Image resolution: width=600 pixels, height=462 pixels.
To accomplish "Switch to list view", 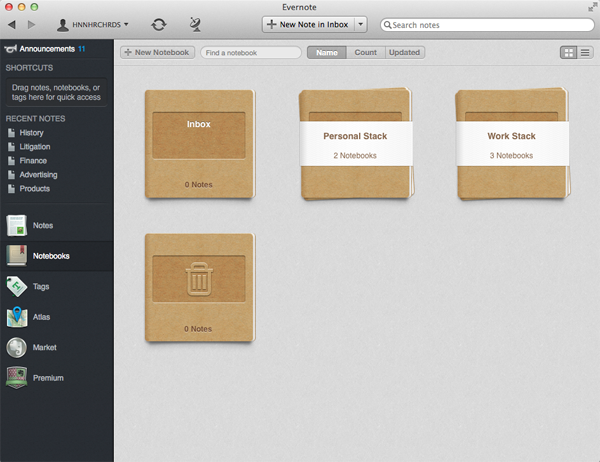I will click(585, 52).
